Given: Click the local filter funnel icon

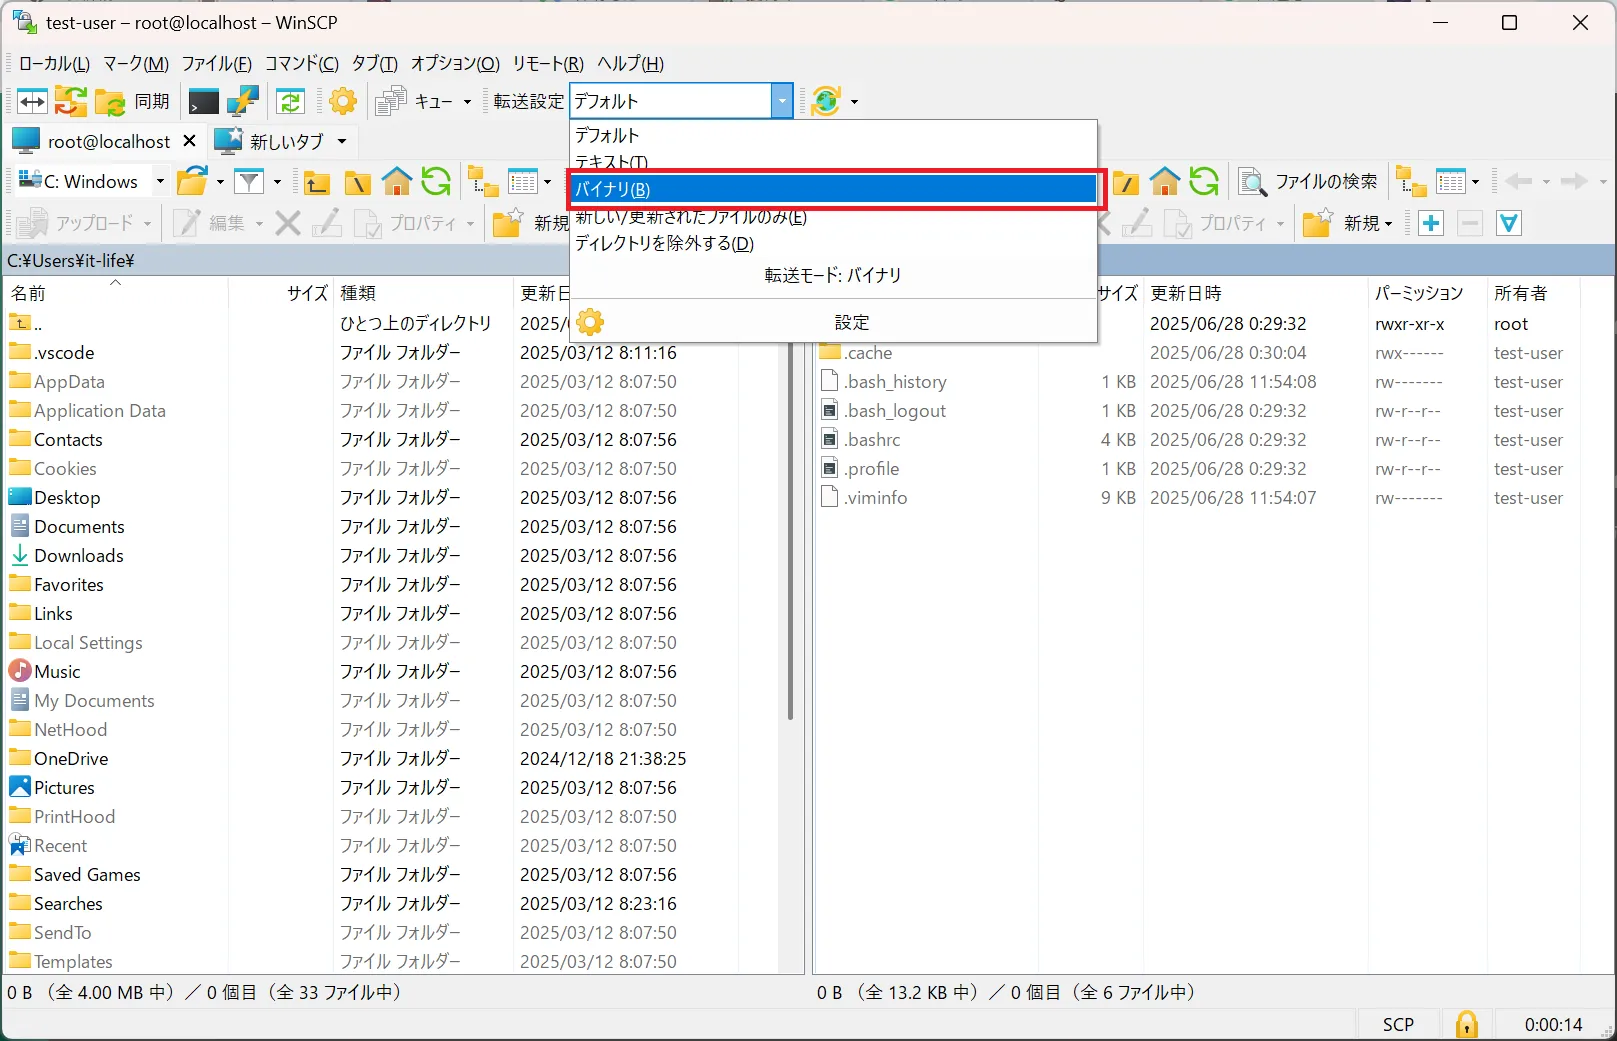Looking at the screenshot, I should 249,181.
